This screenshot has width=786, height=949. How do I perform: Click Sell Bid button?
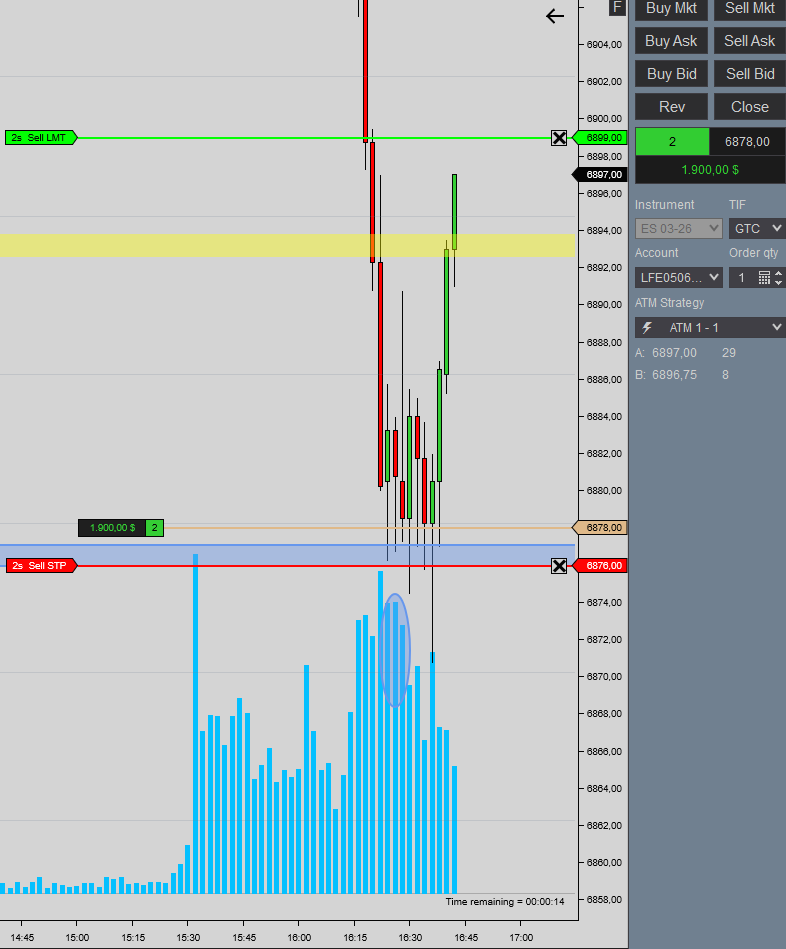point(750,74)
